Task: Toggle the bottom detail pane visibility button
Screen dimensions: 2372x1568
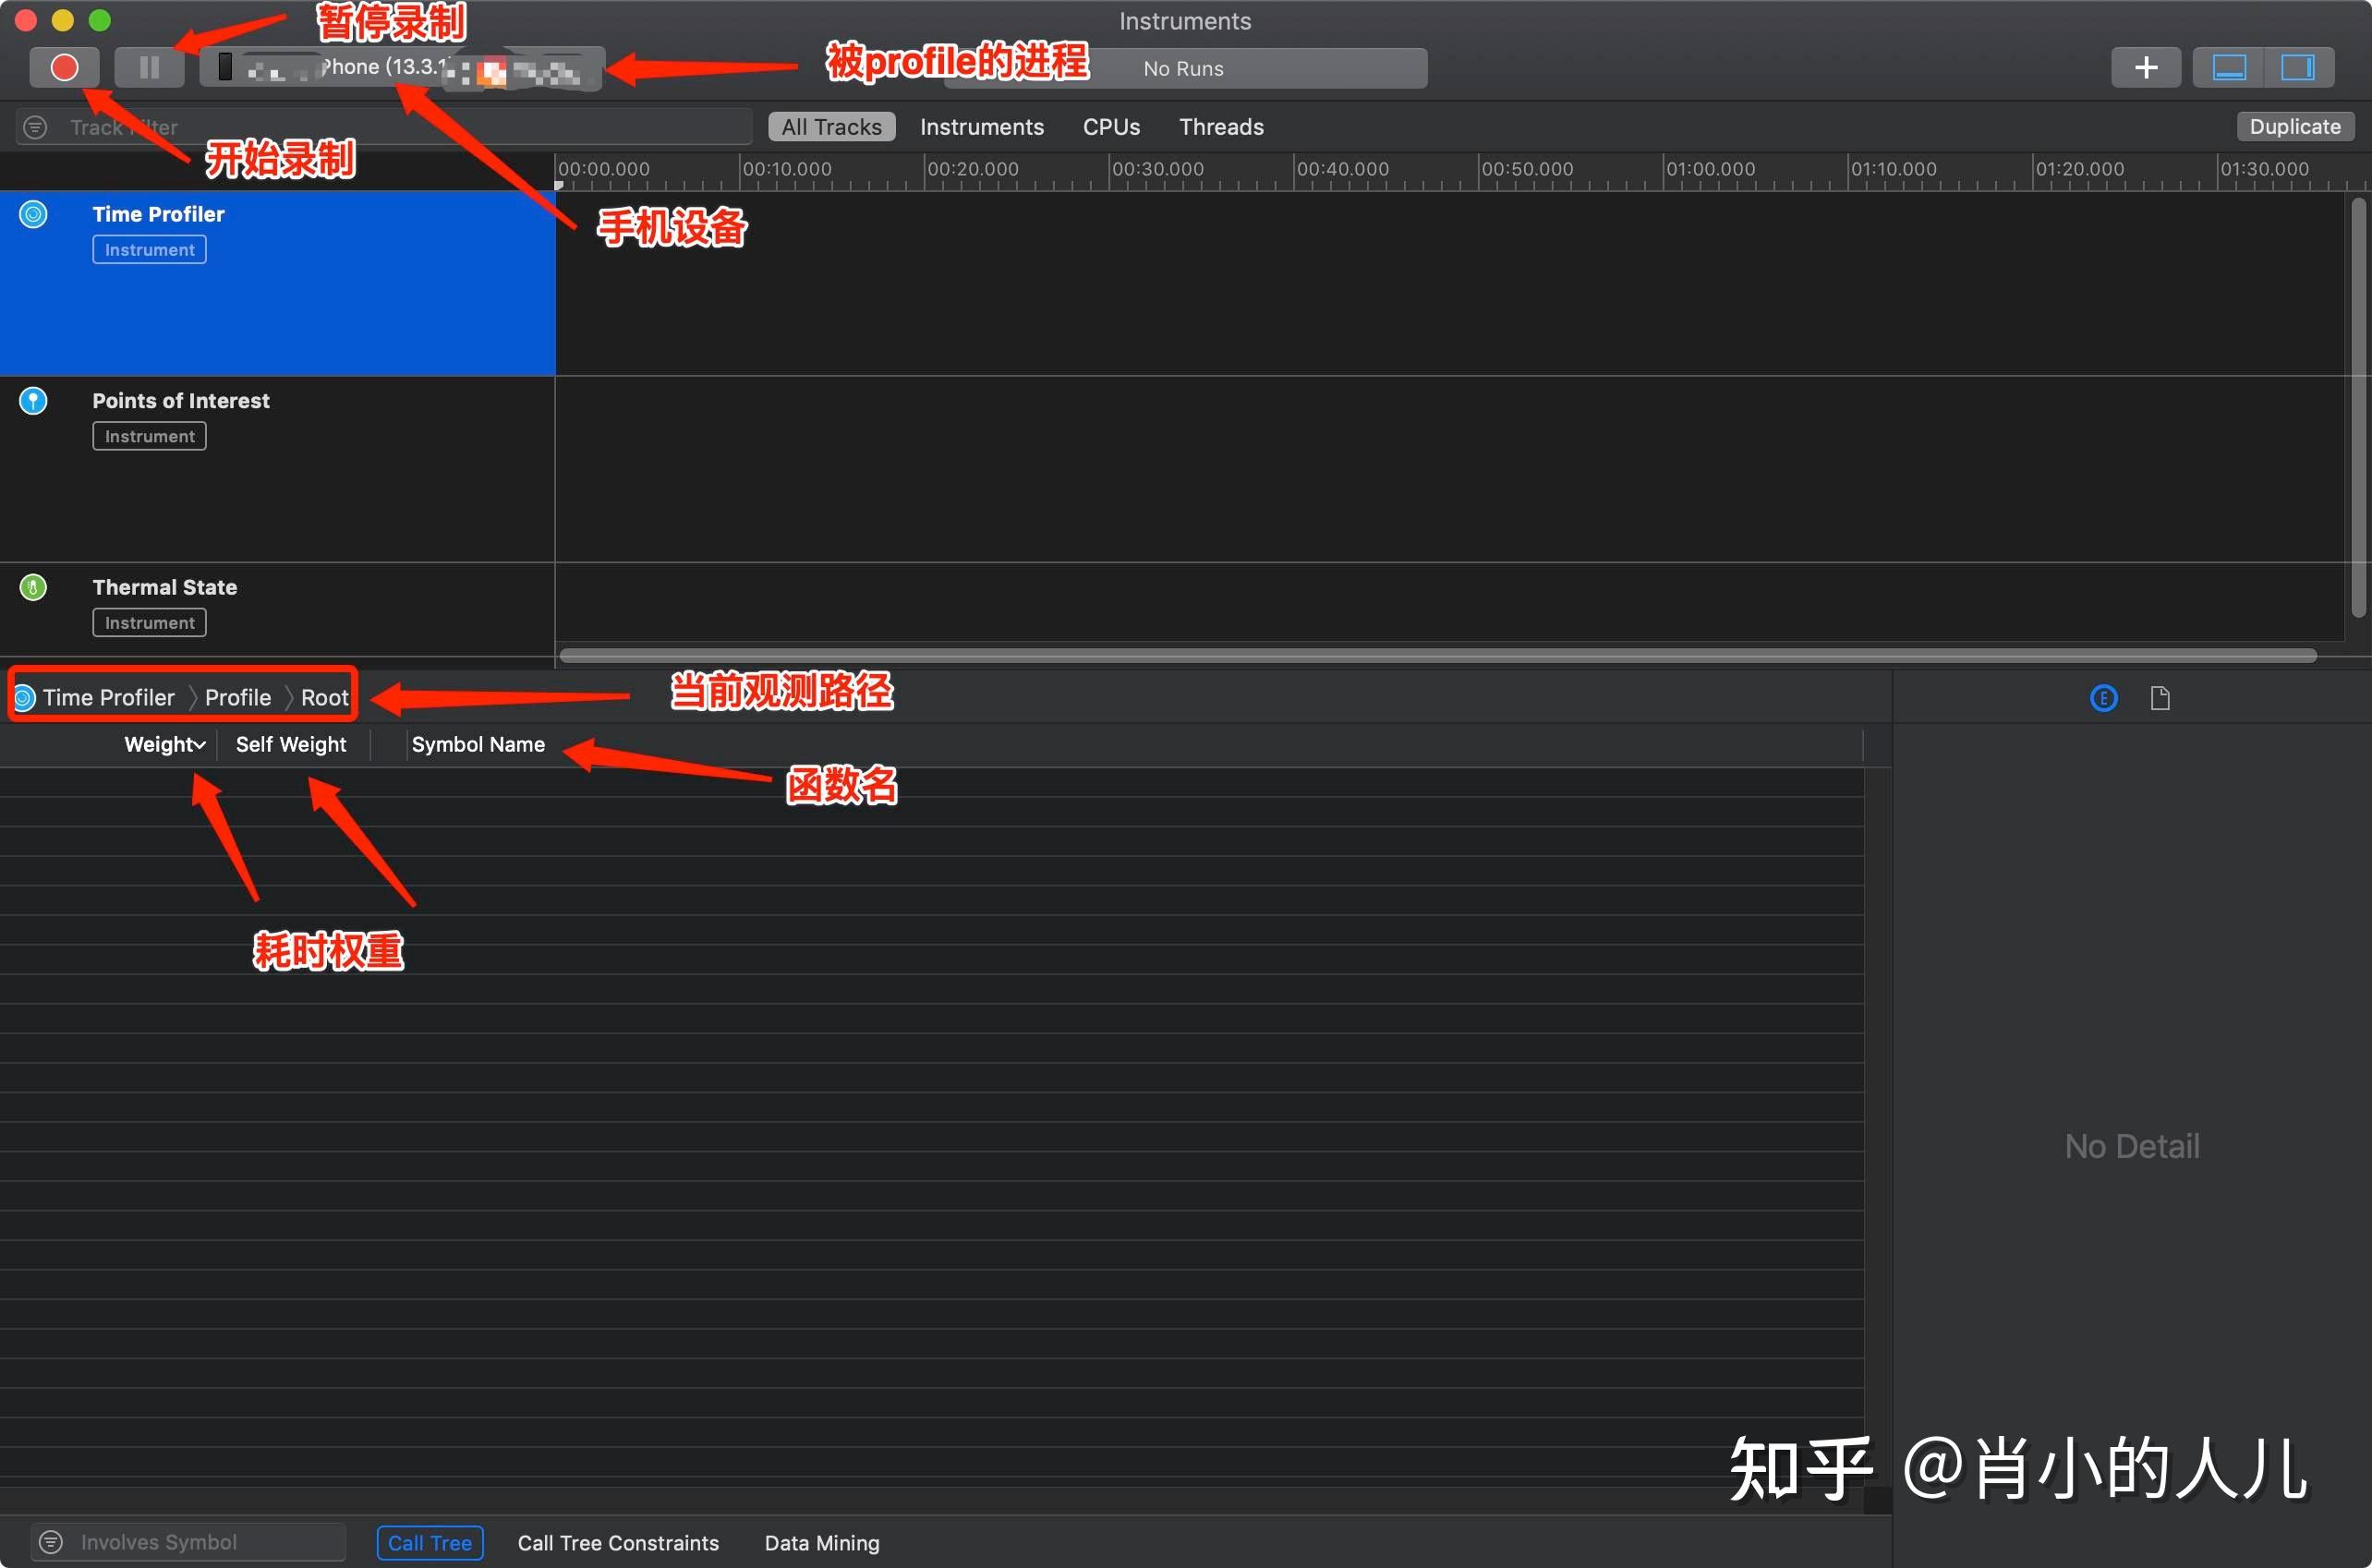Action: [2228, 67]
